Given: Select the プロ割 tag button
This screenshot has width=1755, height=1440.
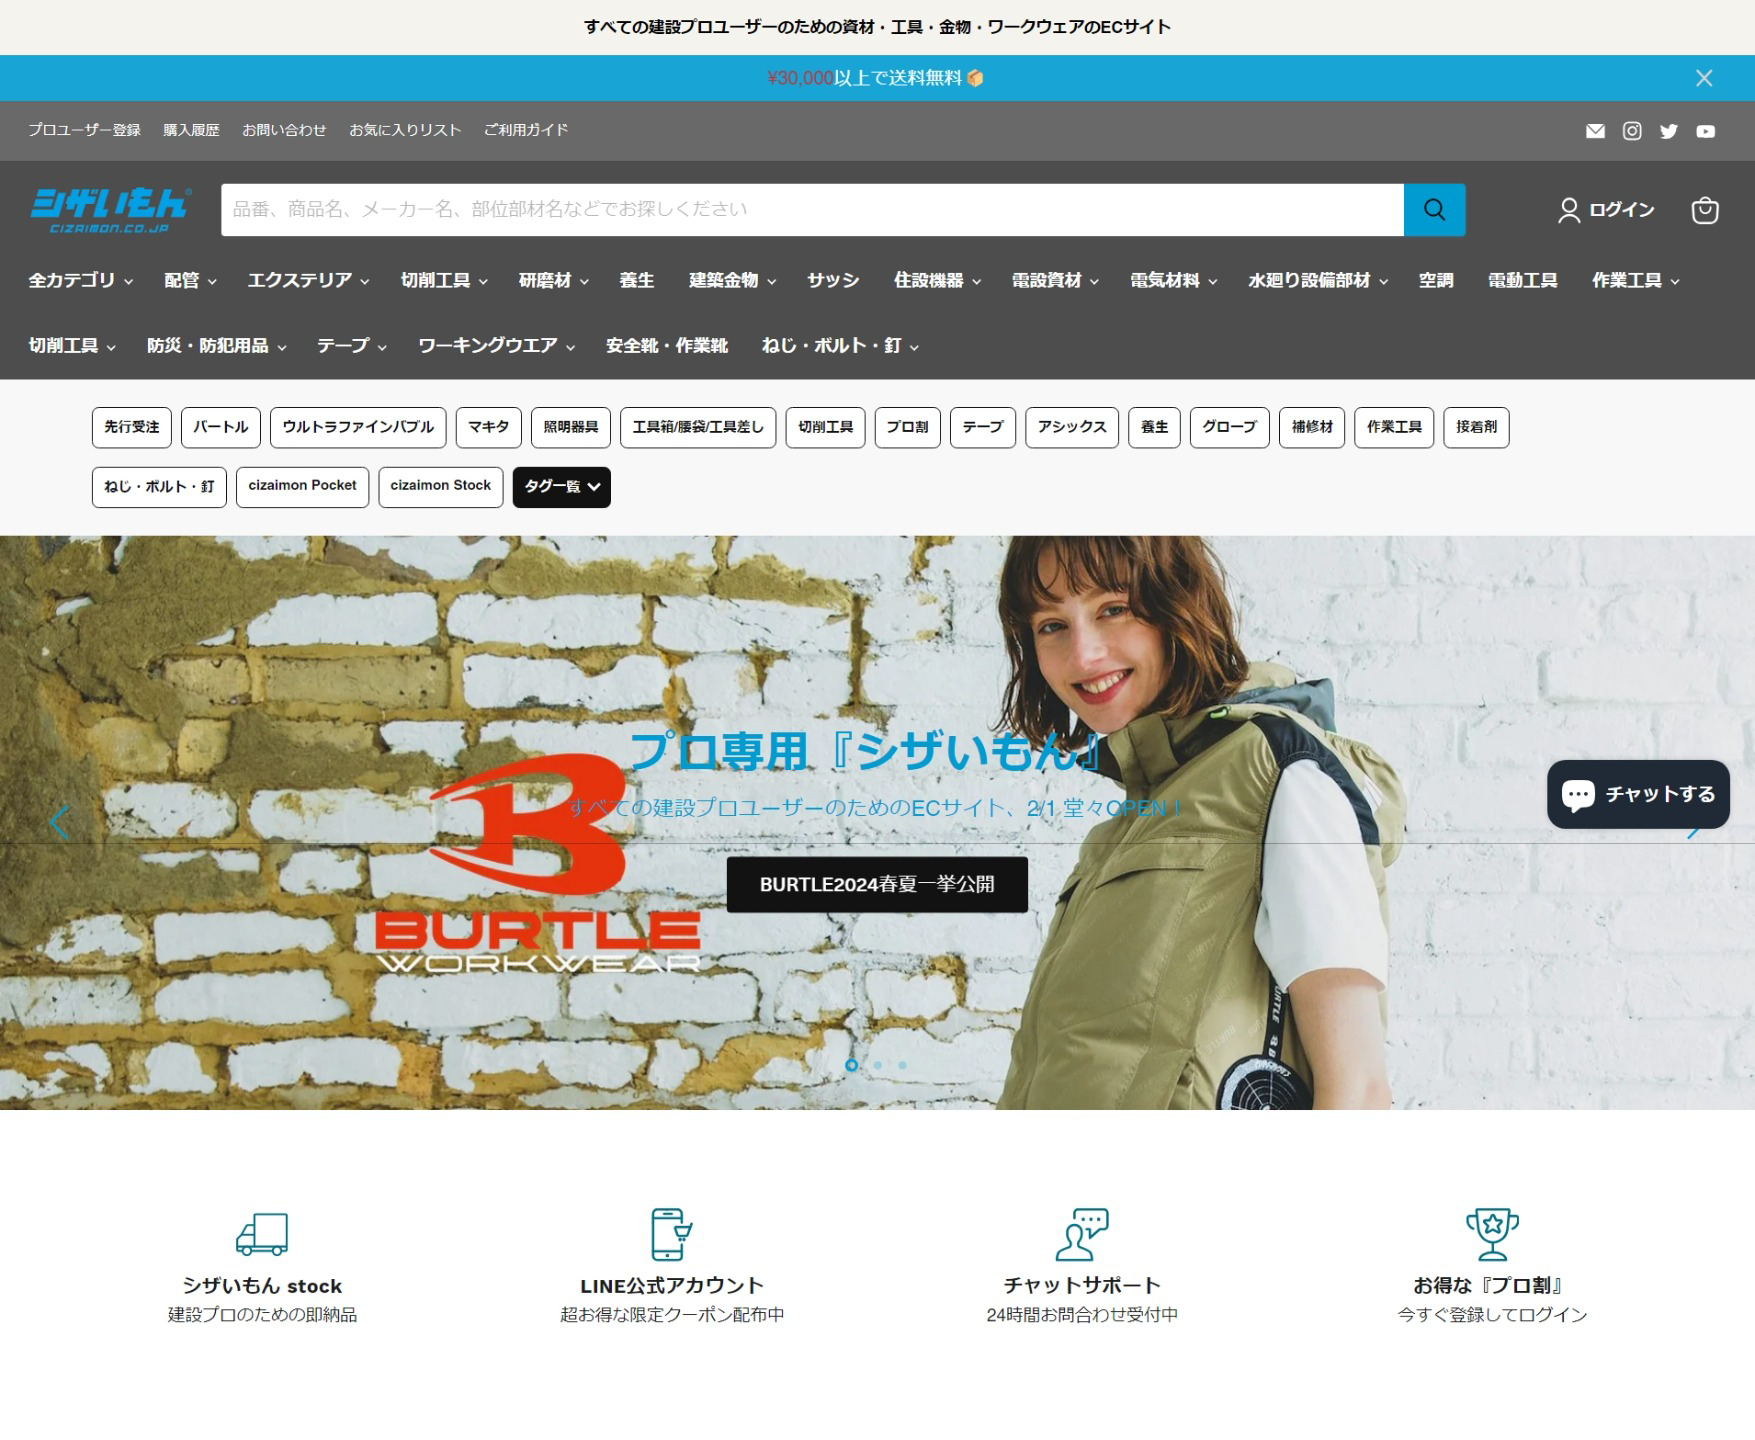Looking at the screenshot, I should click(x=908, y=427).
